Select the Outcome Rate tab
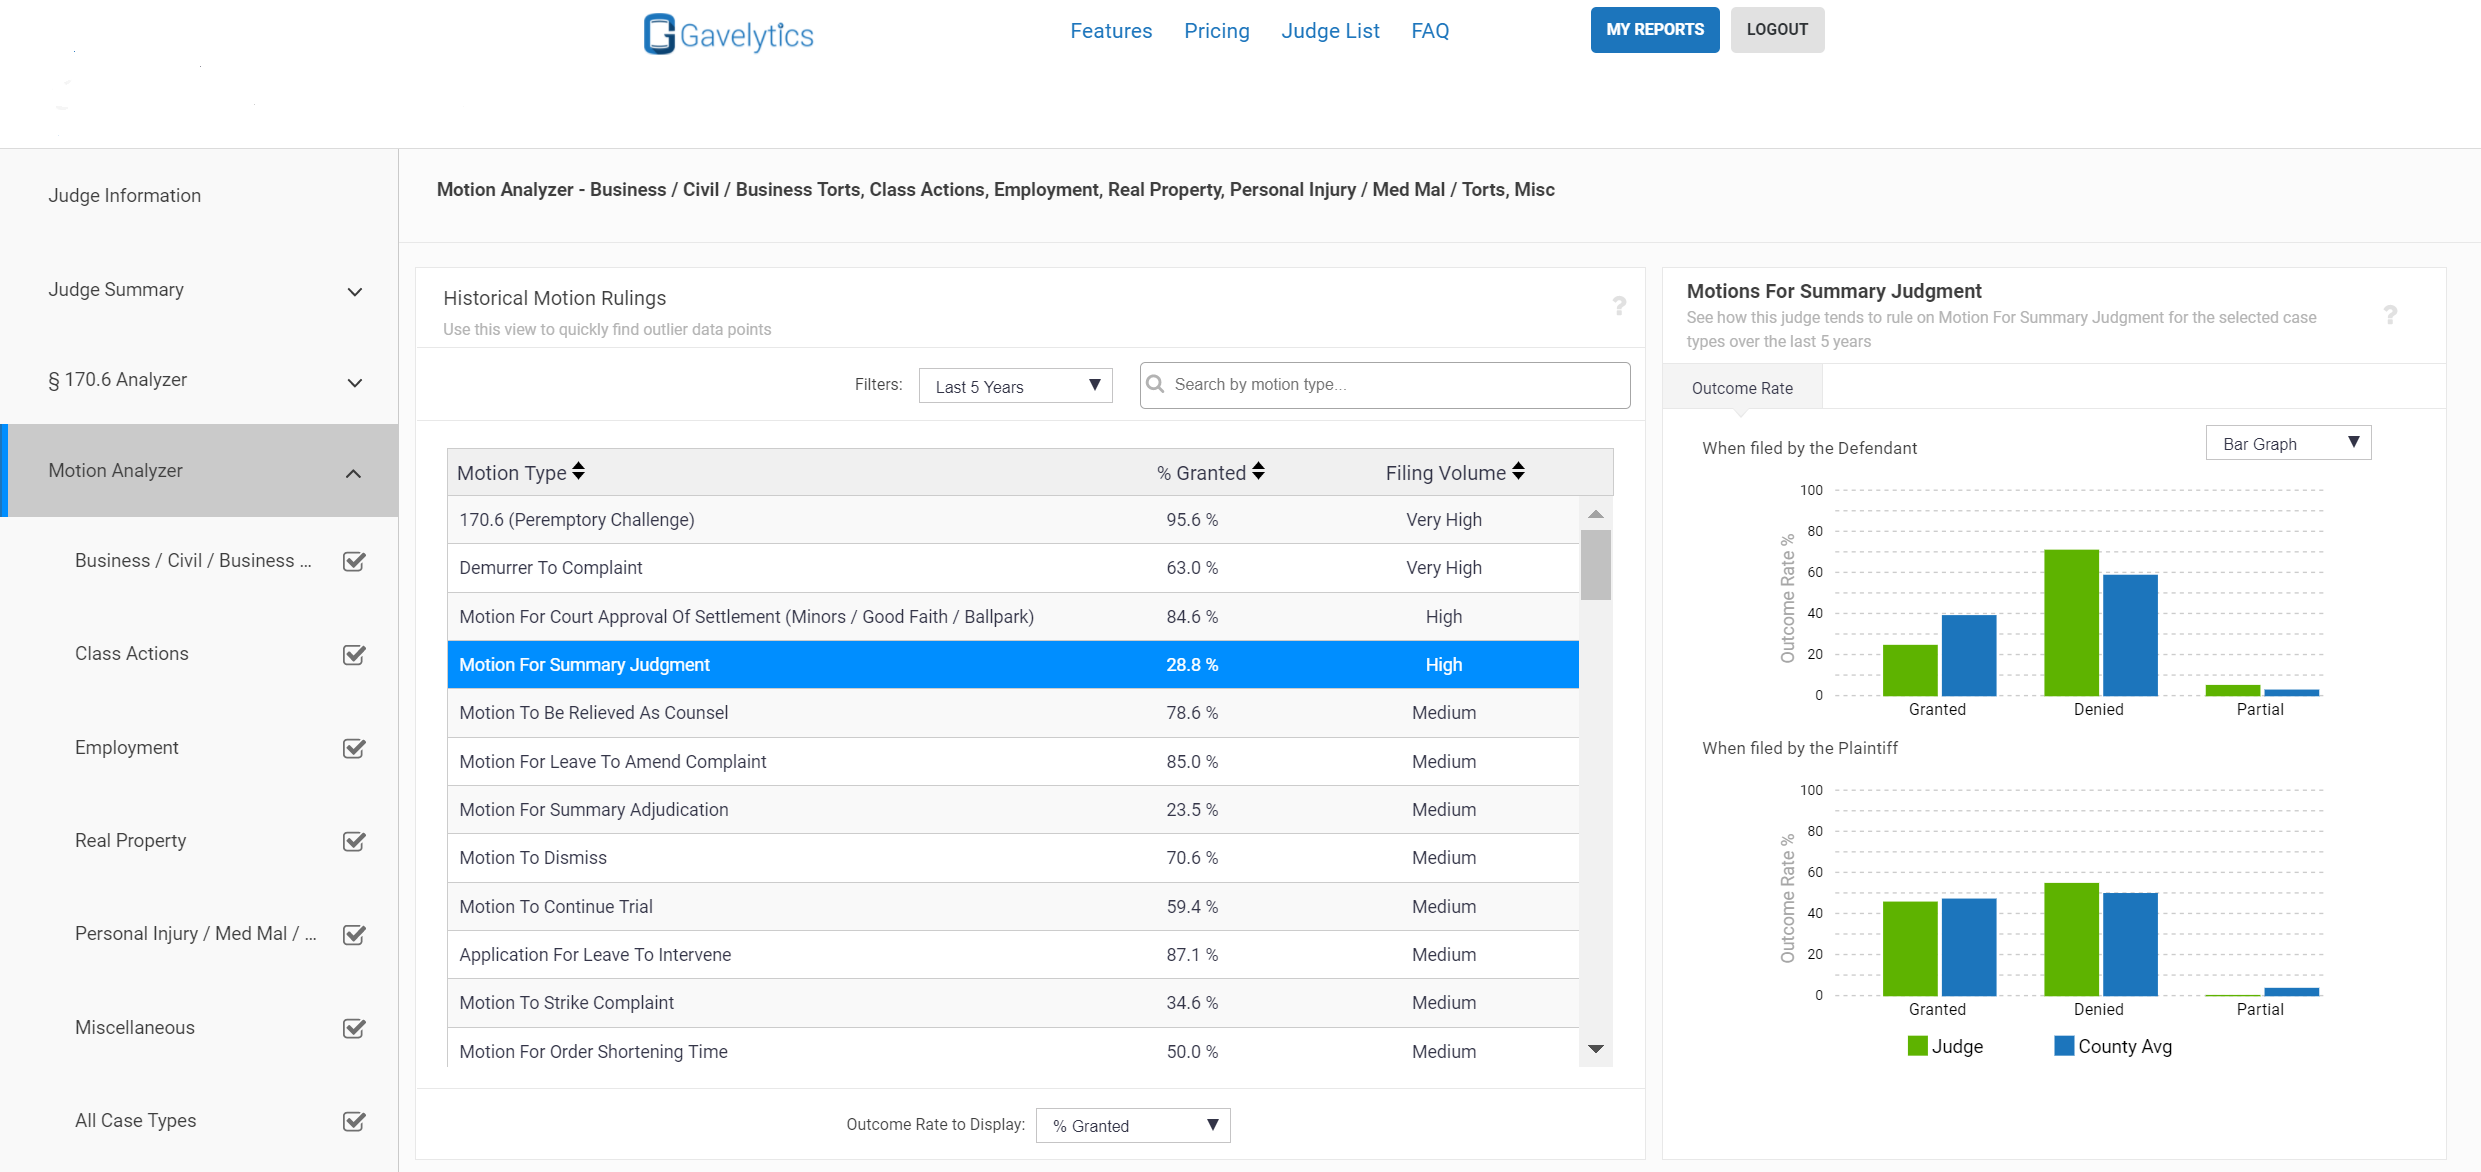The height and width of the screenshot is (1172, 2481). tap(1742, 388)
